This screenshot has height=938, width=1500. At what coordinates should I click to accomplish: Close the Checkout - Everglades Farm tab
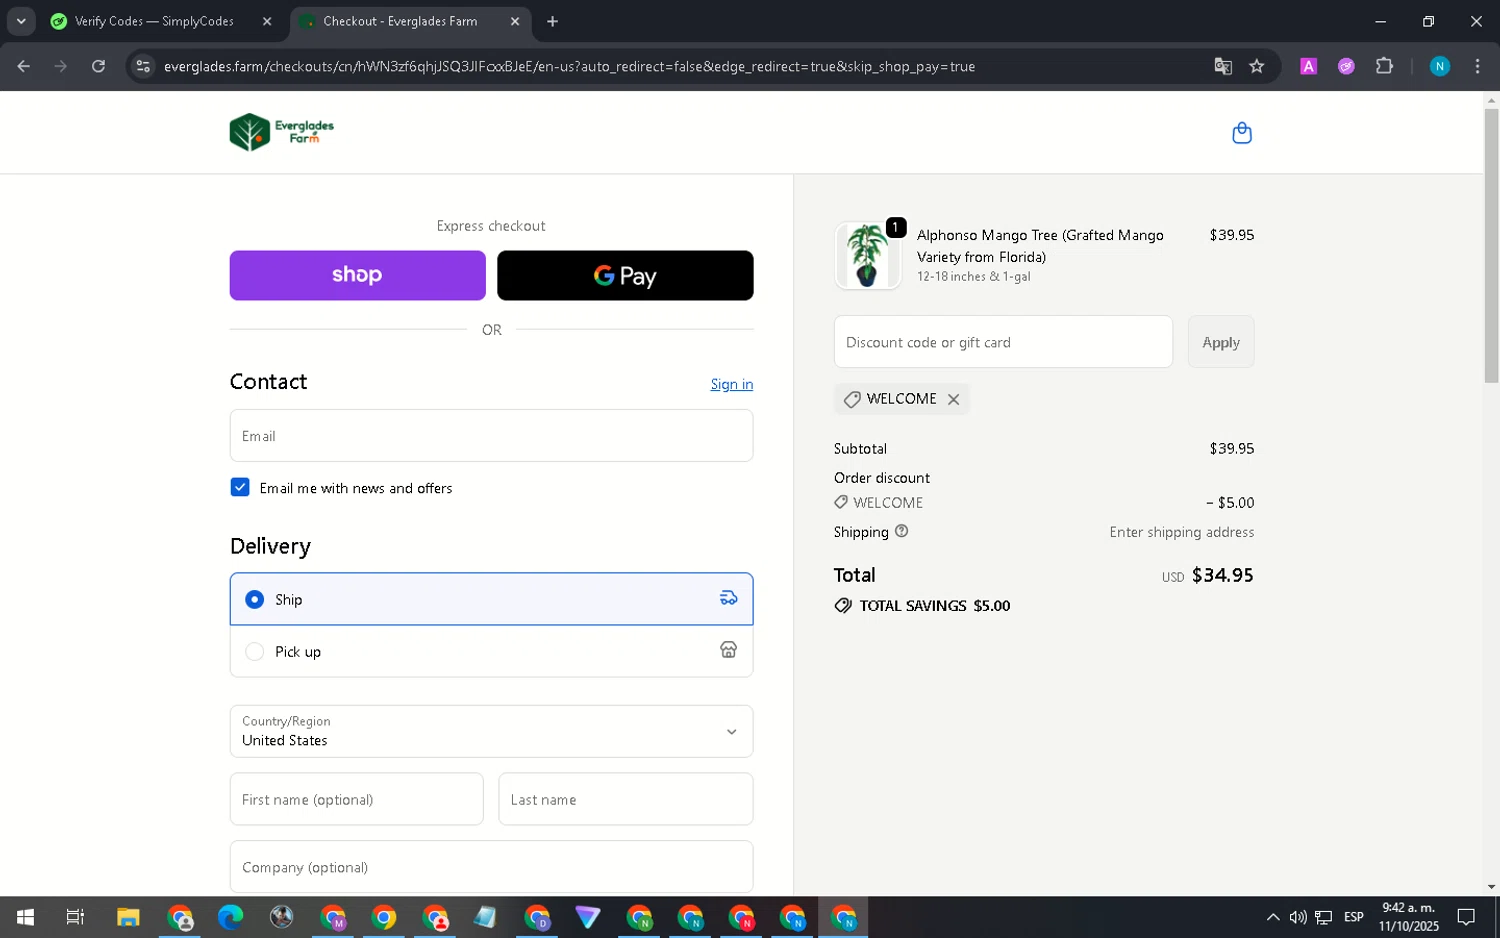coord(515,21)
